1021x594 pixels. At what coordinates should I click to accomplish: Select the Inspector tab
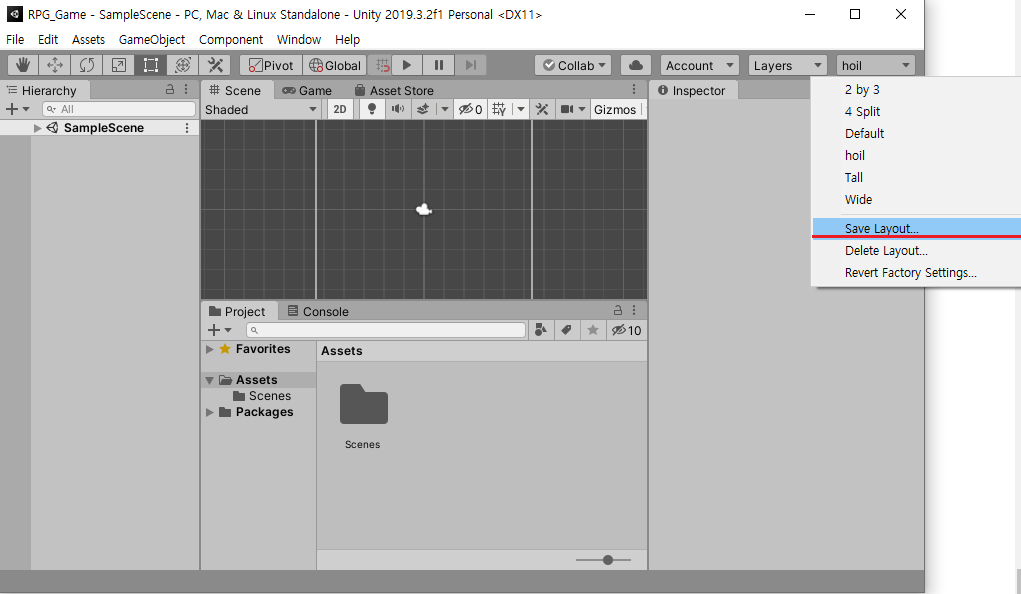click(x=692, y=91)
